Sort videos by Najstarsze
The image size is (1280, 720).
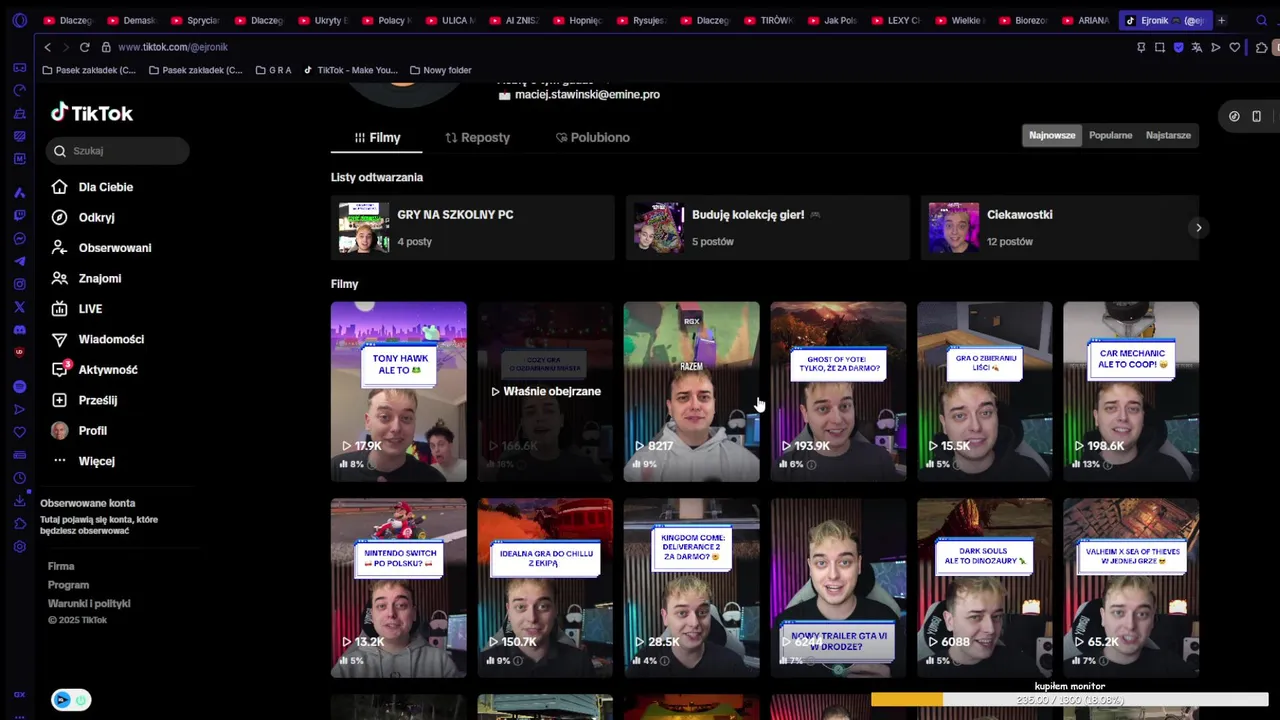click(1168, 135)
